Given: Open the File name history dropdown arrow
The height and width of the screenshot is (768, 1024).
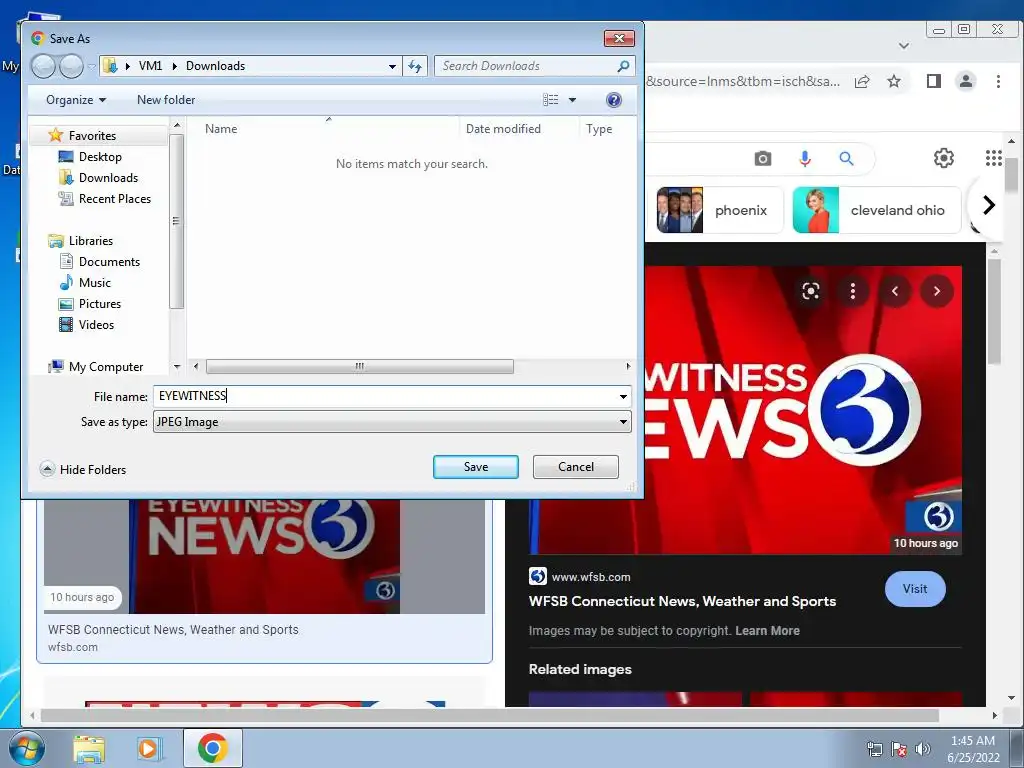Looking at the screenshot, I should tap(623, 396).
